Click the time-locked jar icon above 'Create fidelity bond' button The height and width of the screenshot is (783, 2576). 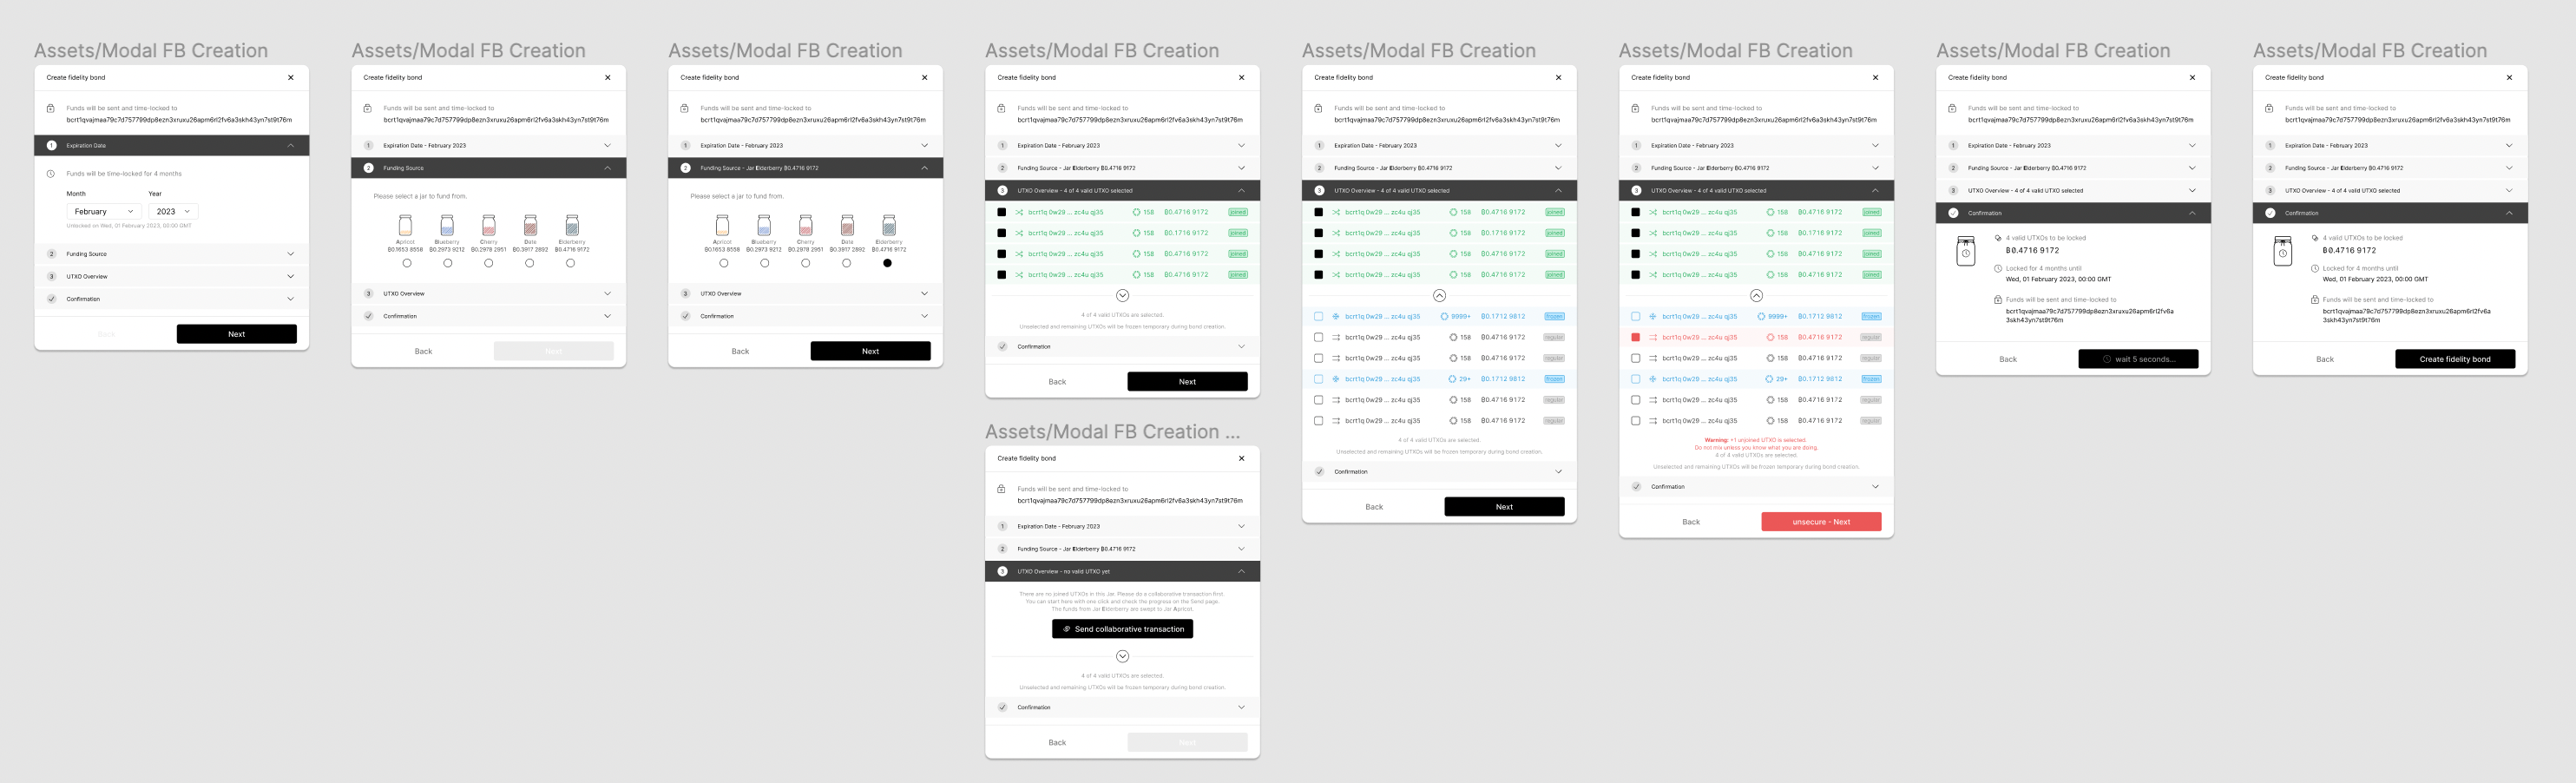click(x=2283, y=251)
